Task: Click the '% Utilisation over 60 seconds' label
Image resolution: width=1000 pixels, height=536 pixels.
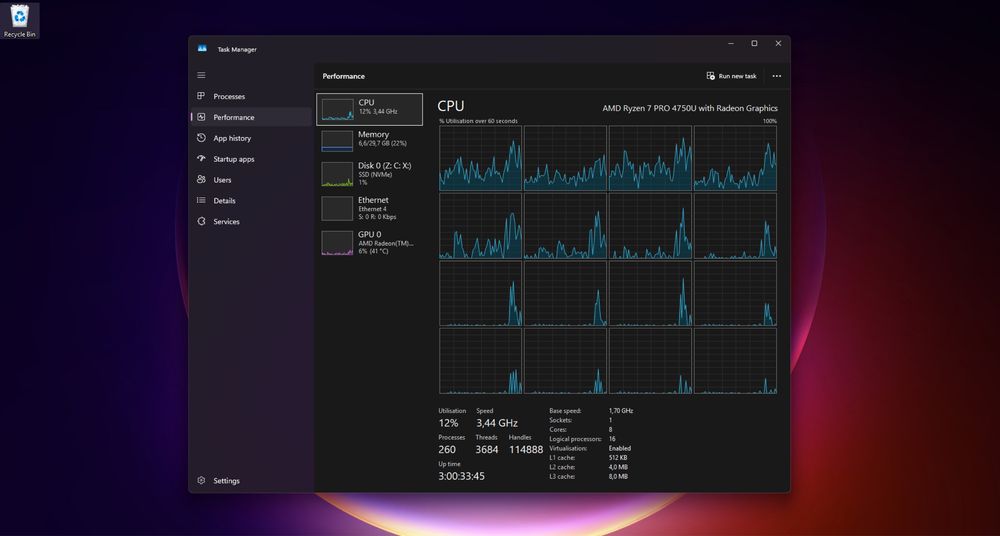Action: click(478, 121)
